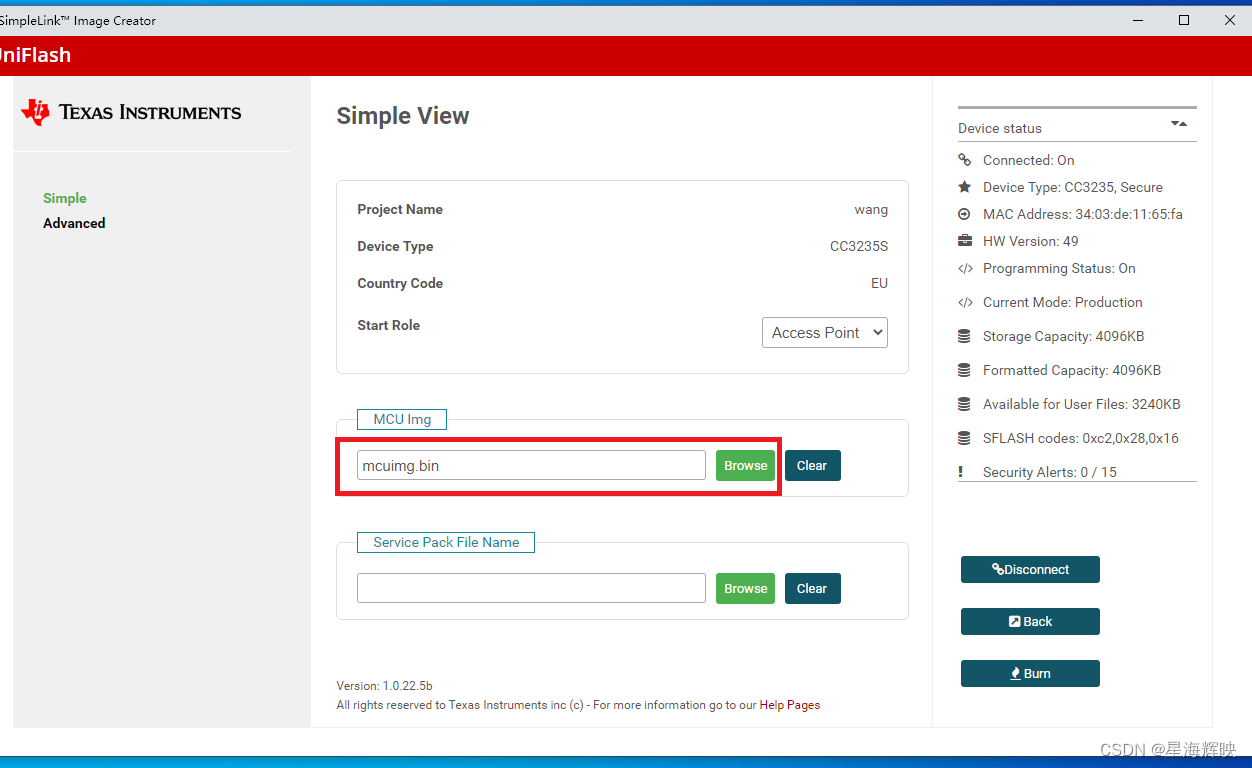
Task: Click the Security Alerts: 0 / 15 text
Action: [x=1050, y=472]
